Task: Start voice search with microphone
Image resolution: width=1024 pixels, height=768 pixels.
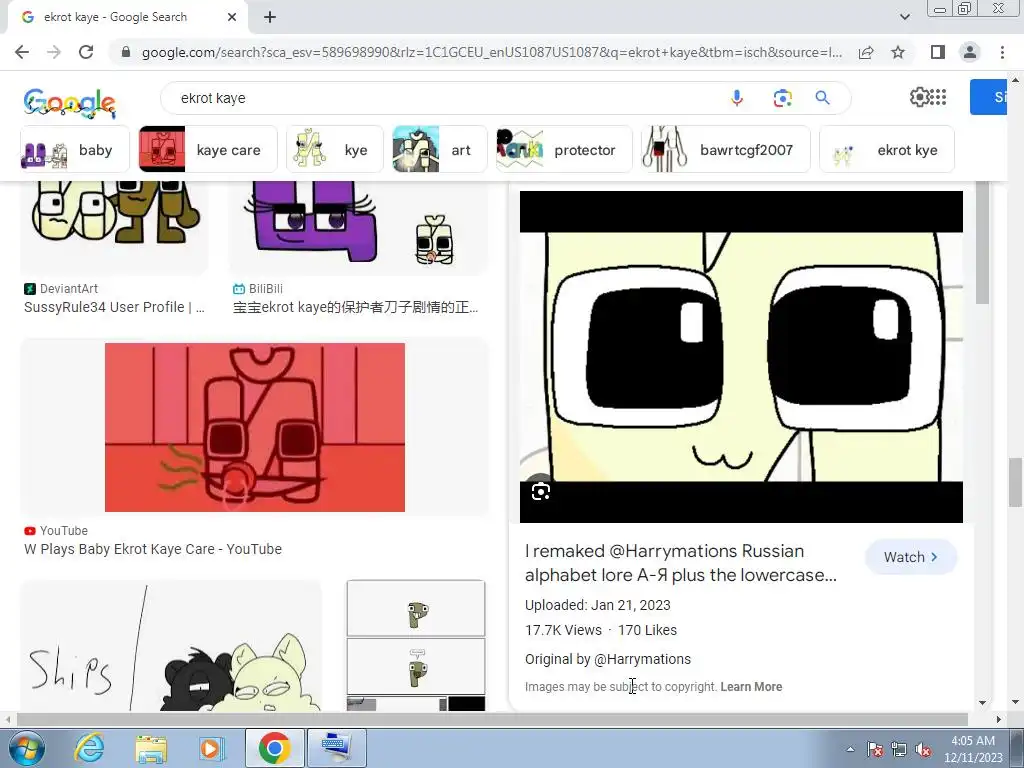Action: coord(737,98)
